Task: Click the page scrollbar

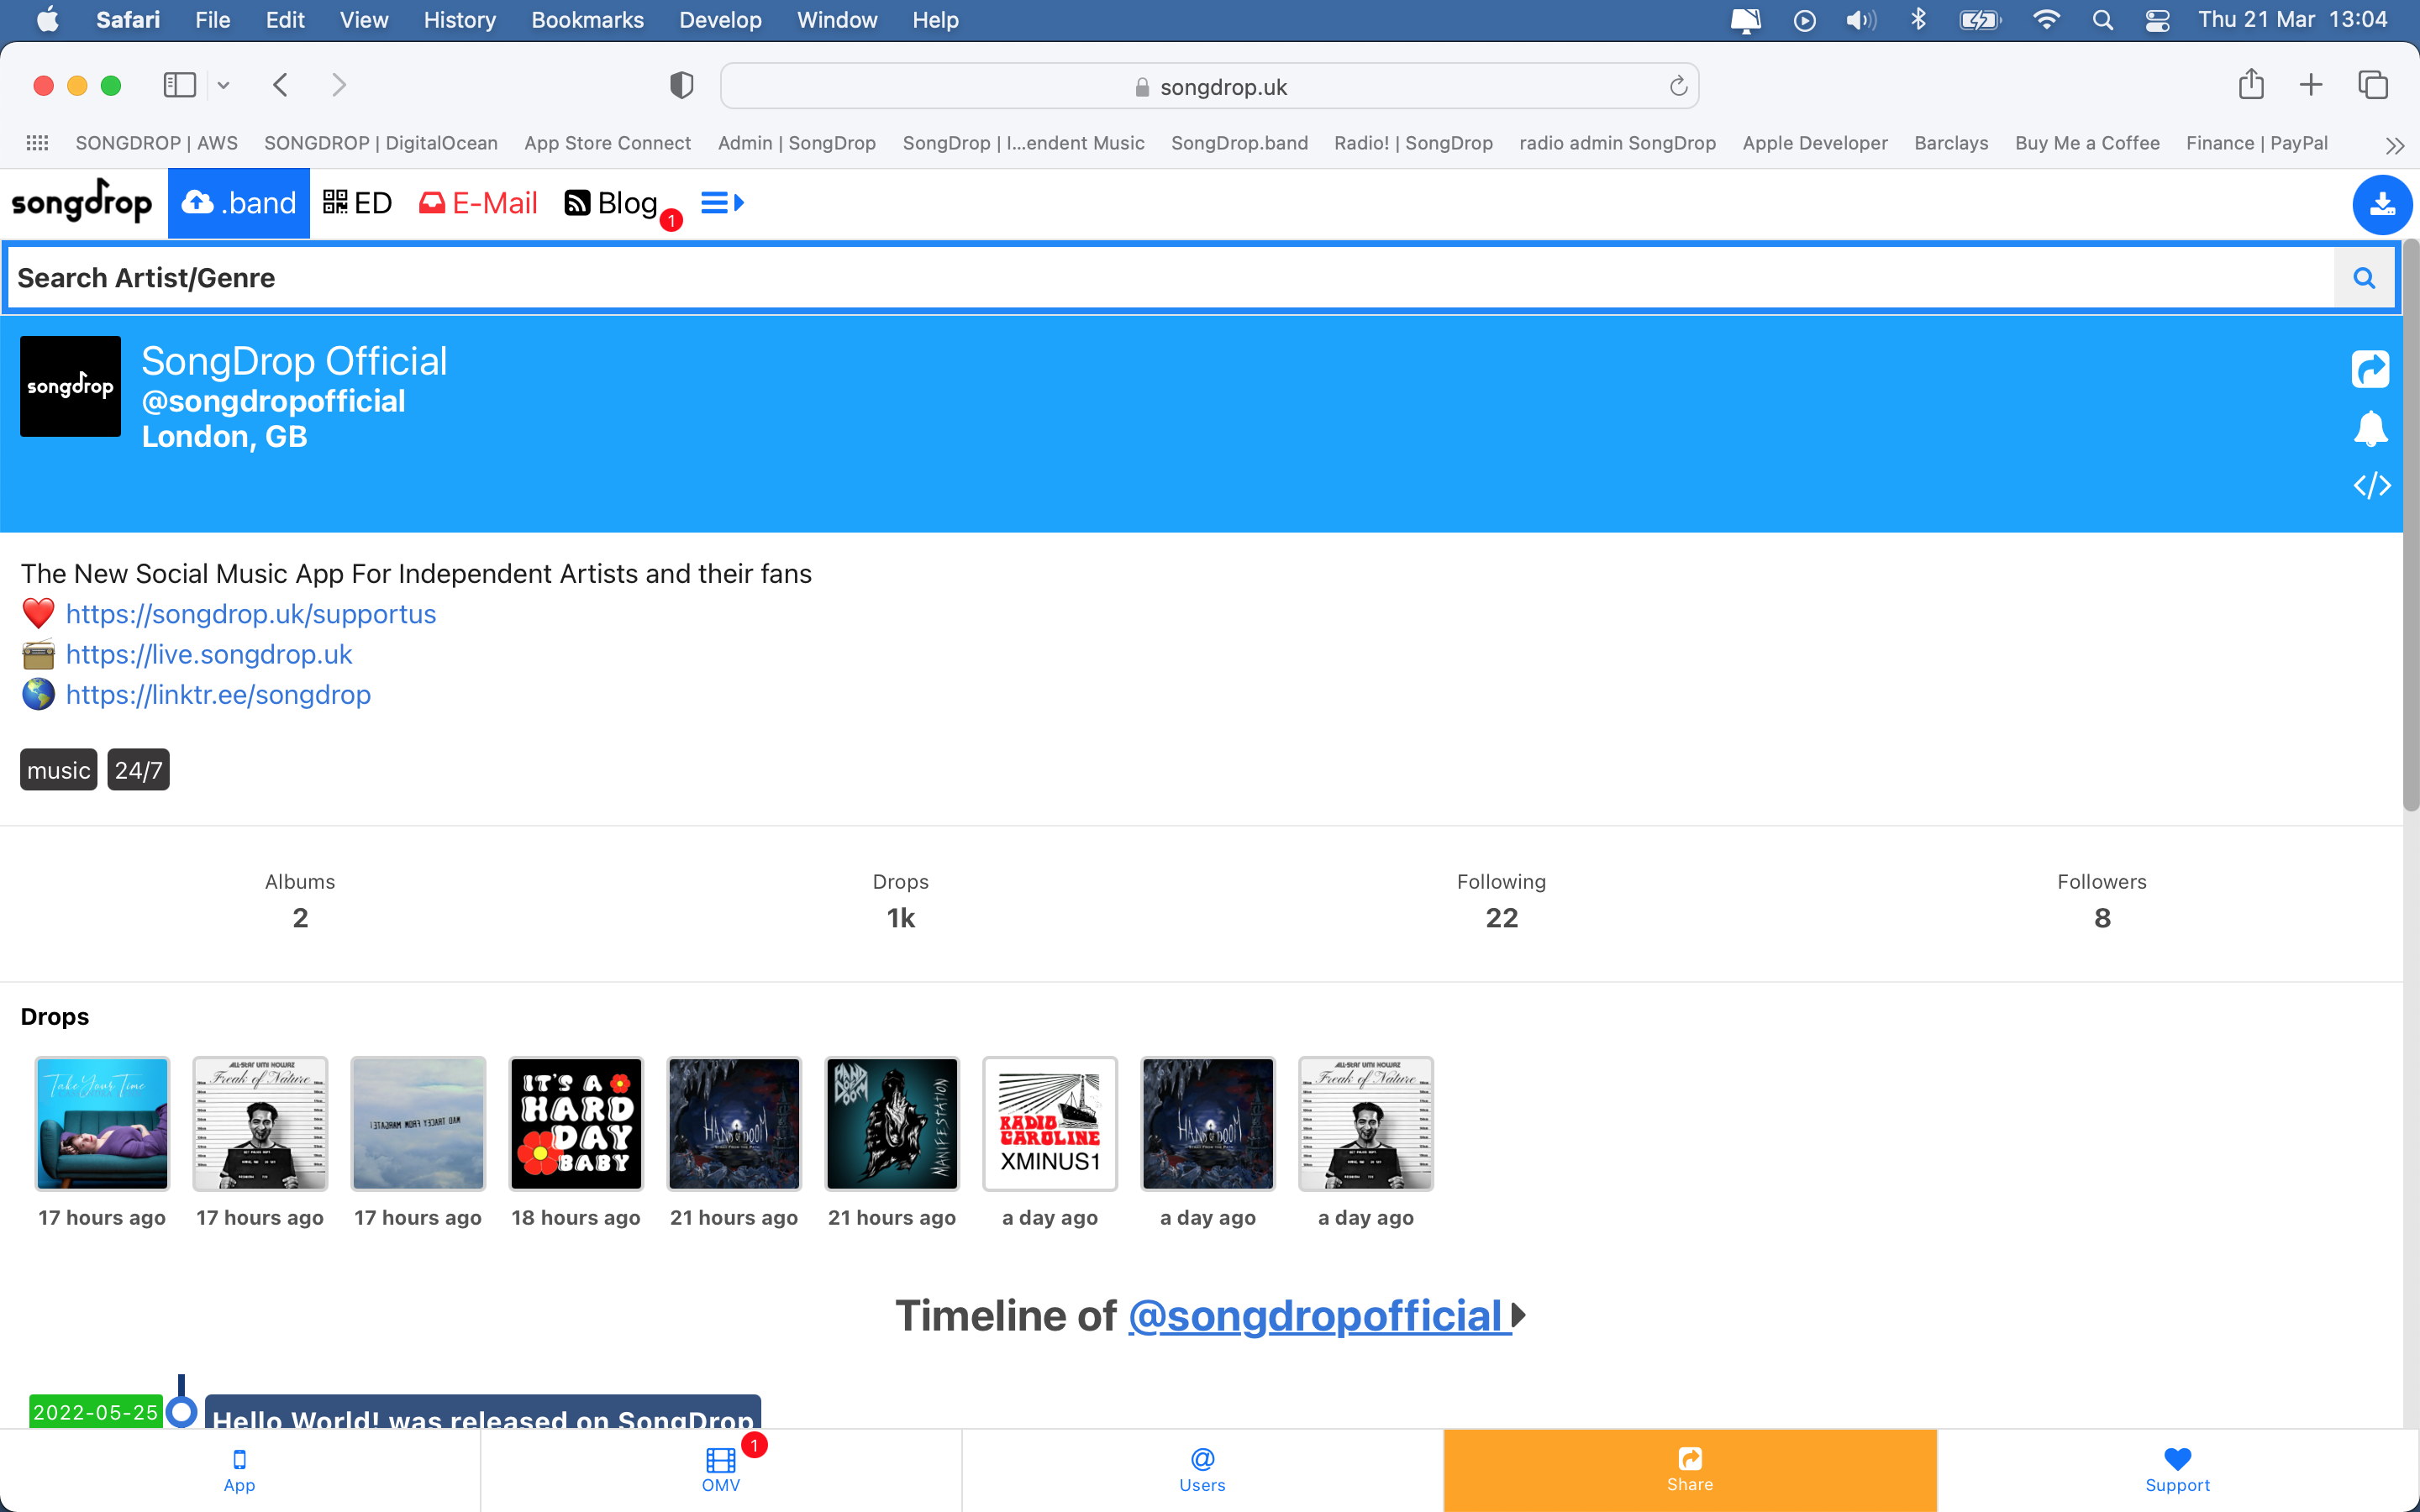Action: [2410, 526]
